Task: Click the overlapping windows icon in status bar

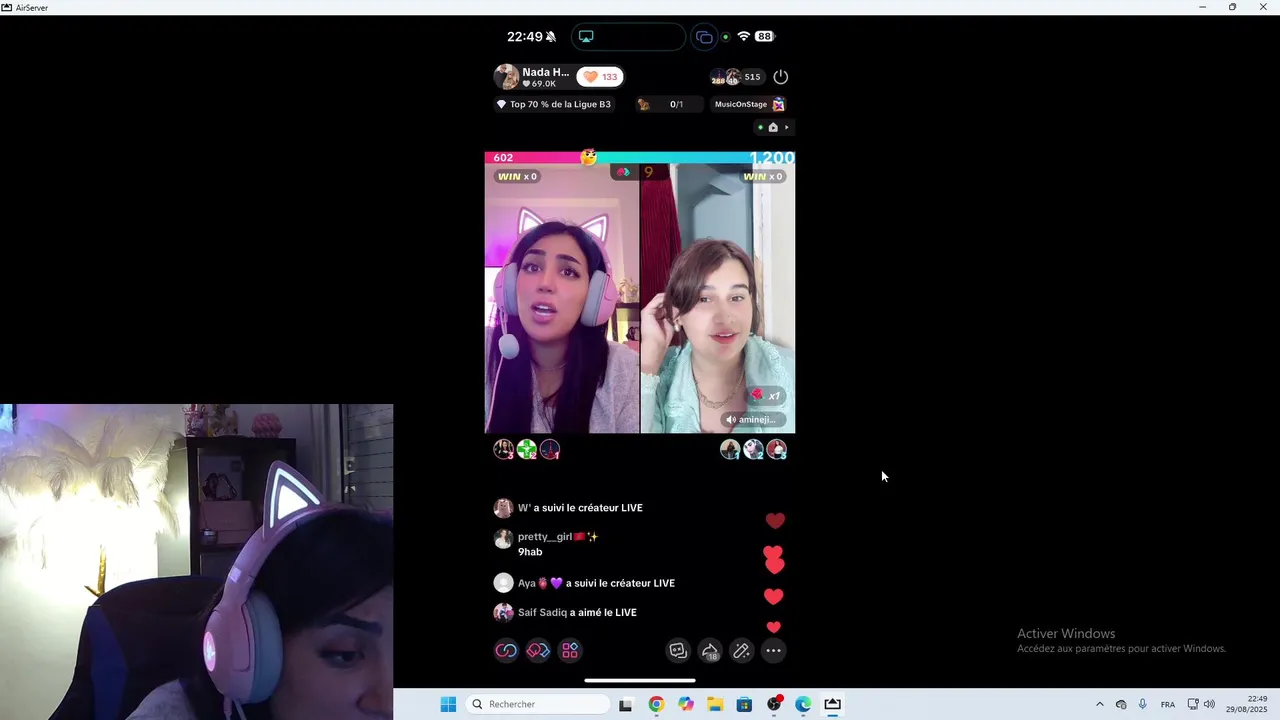Action: point(705,37)
